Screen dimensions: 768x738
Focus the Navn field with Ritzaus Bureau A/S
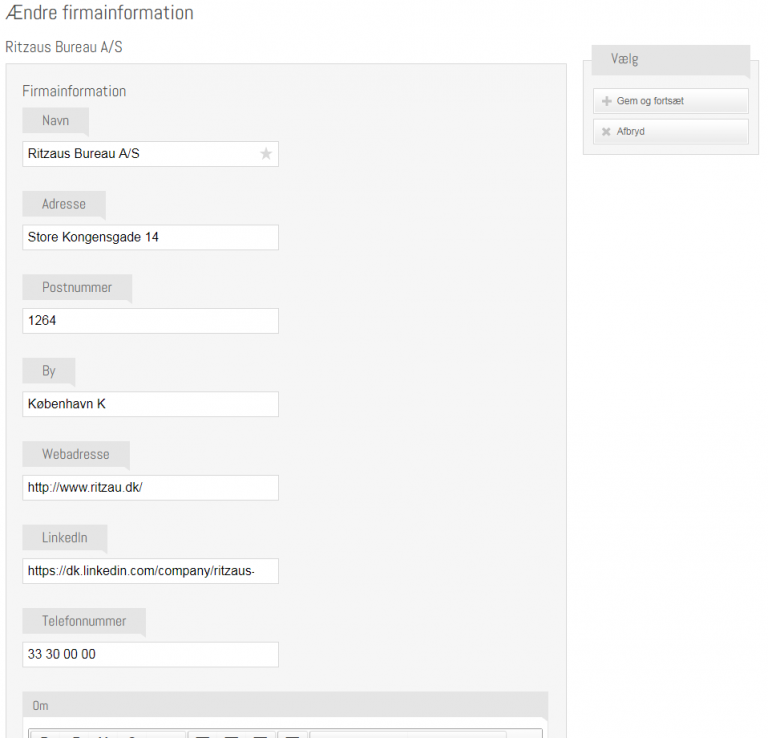coord(140,154)
